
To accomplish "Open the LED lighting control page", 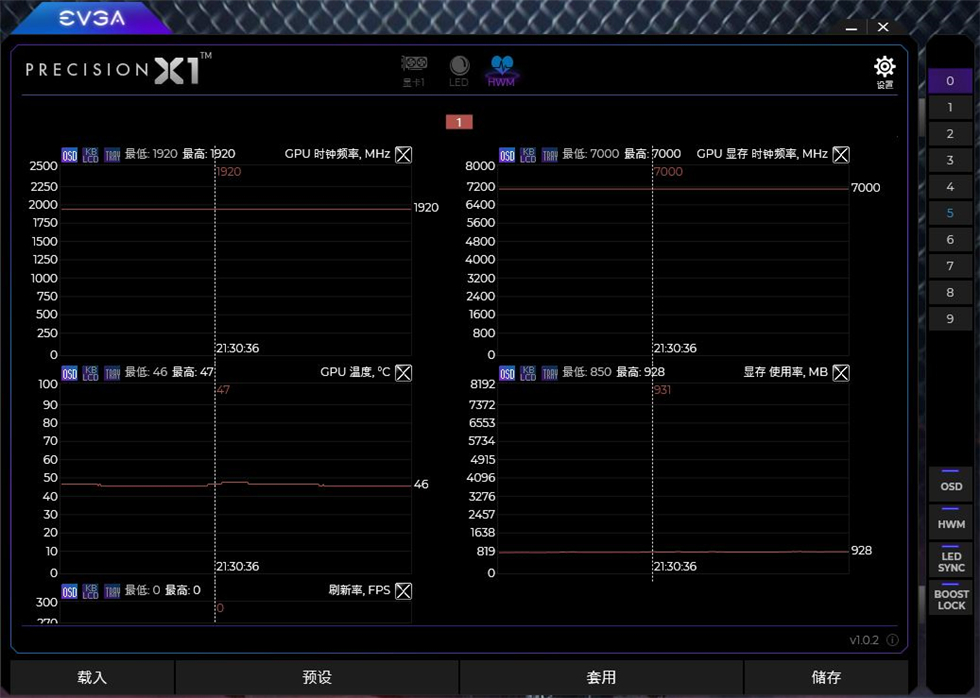I will point(459,68).
